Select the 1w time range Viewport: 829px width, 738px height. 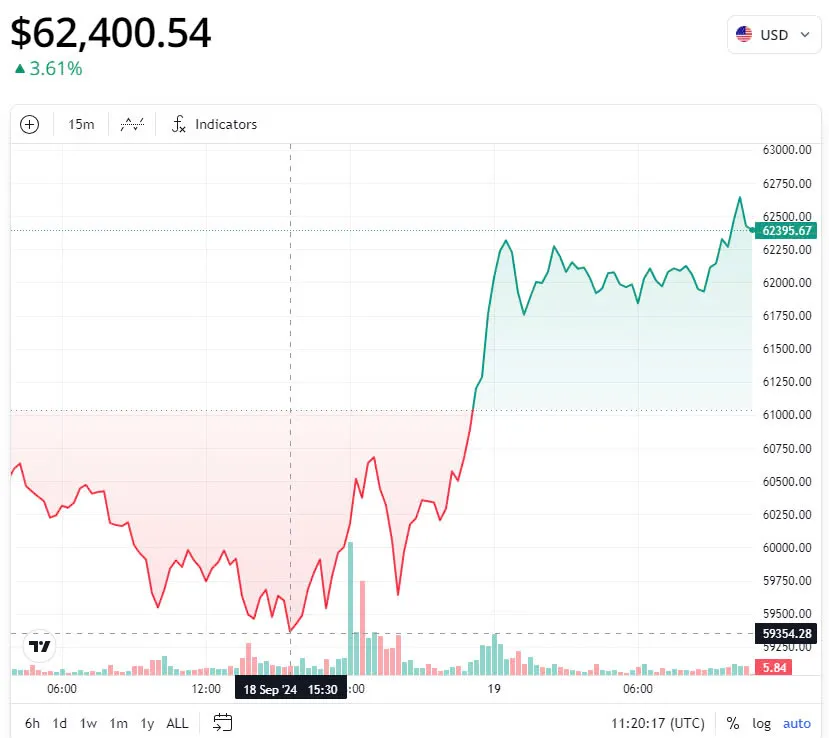[89, 723]
